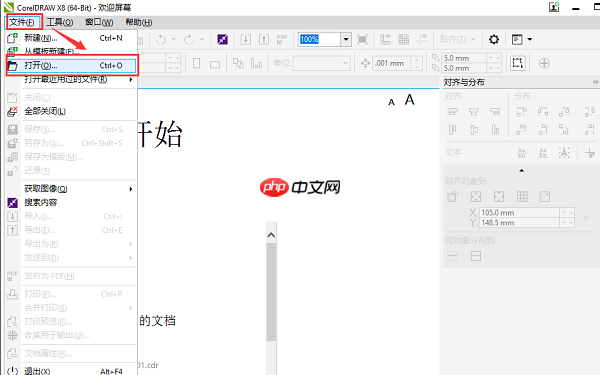The width and height of the screenshot is (600, 375).
Task: Click Distribute Top icon in 分布 section
Action: (x=521, y=130)
